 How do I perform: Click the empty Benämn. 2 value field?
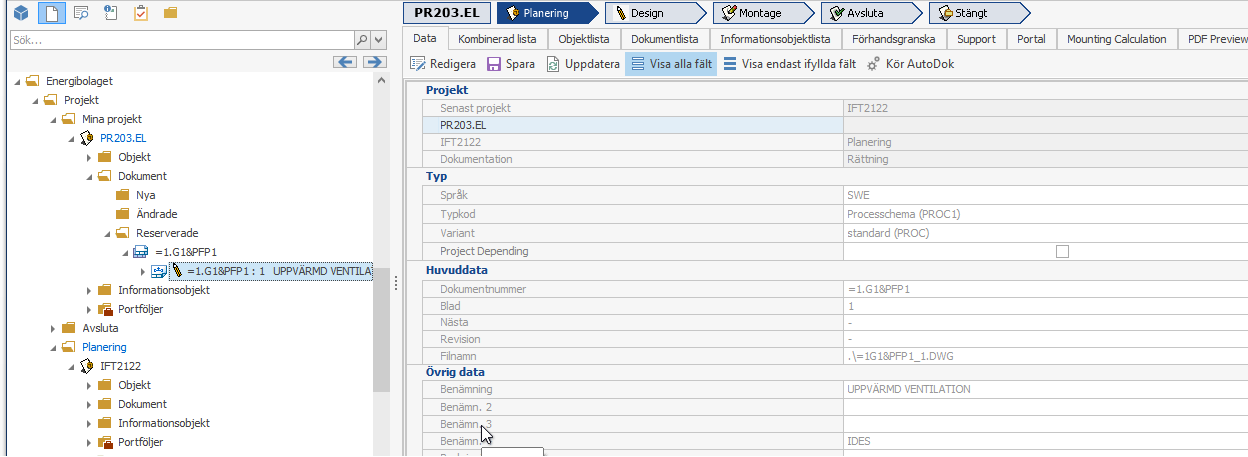(x=1045, y=407)
